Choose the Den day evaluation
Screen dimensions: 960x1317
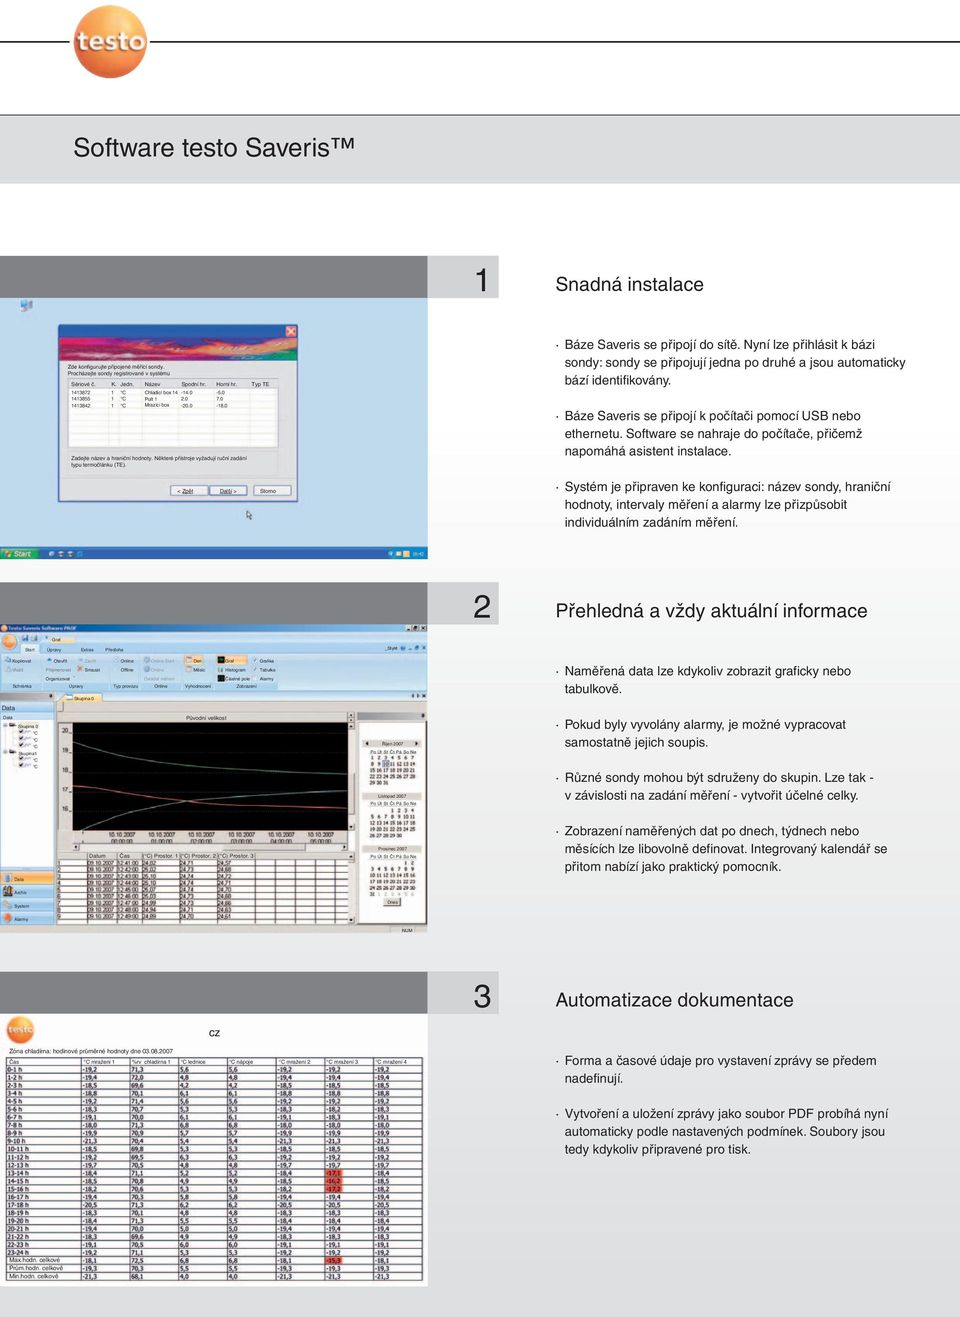pos(196,661)
